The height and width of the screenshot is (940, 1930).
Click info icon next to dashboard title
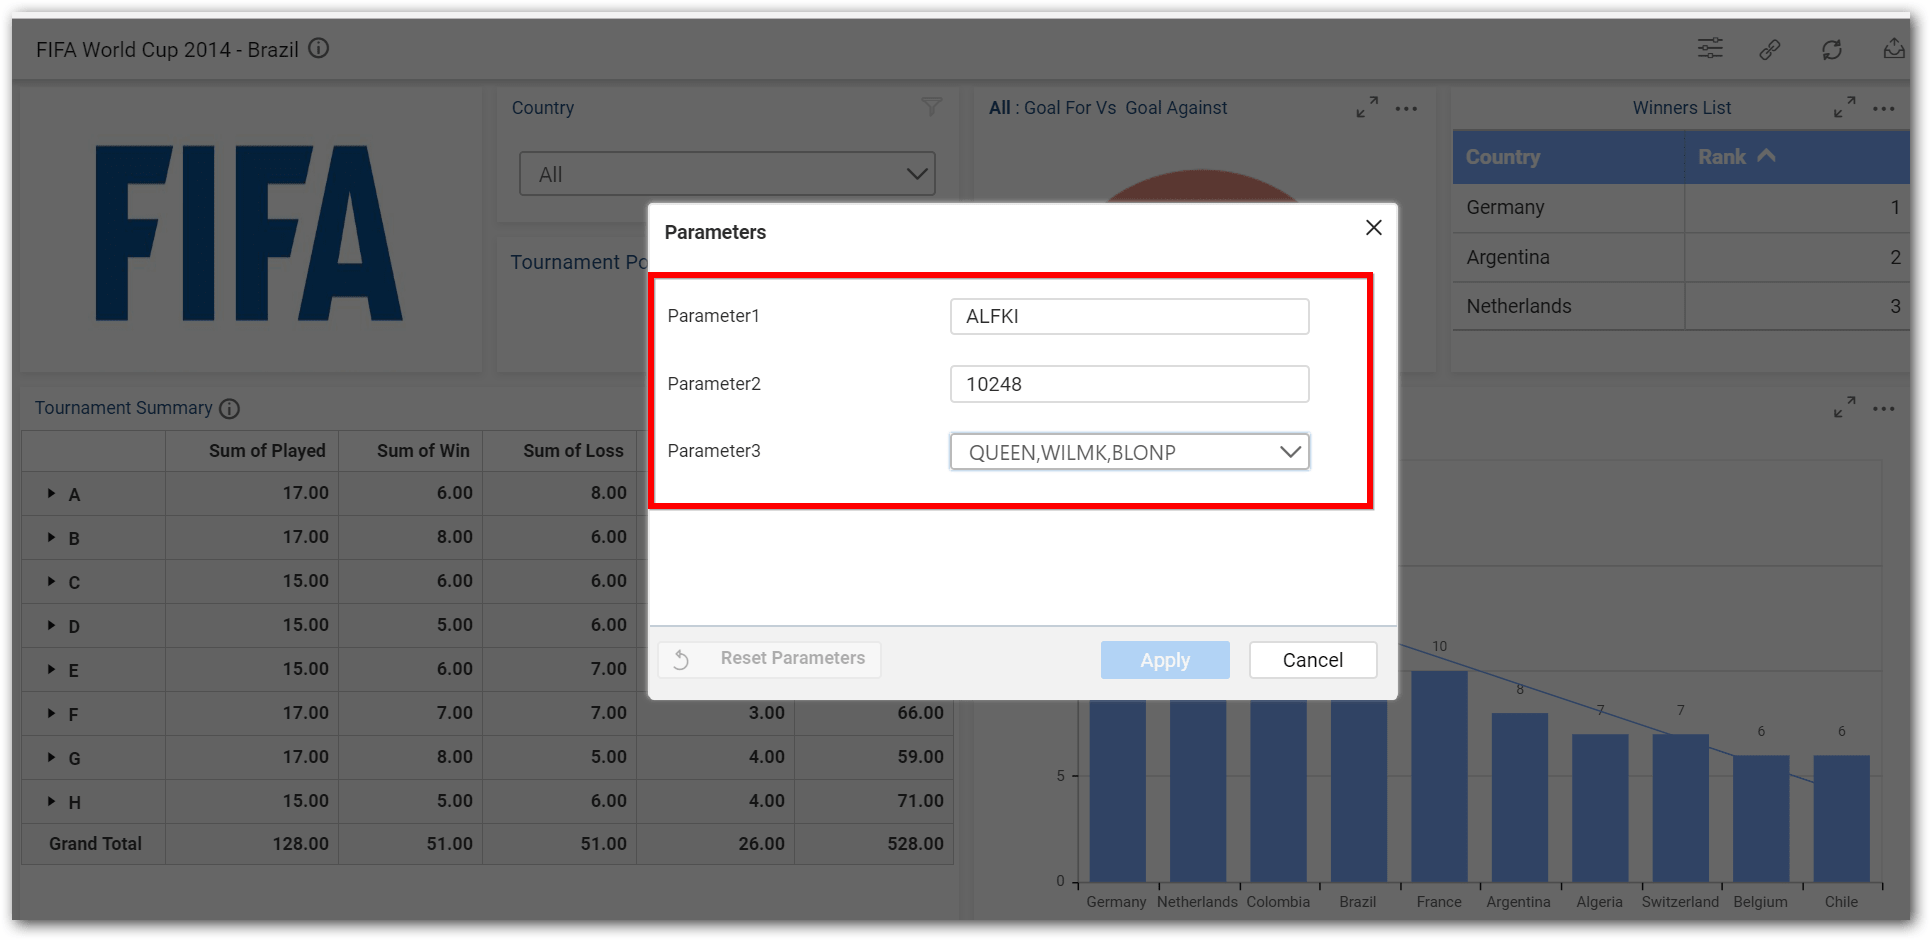[318, 48]
